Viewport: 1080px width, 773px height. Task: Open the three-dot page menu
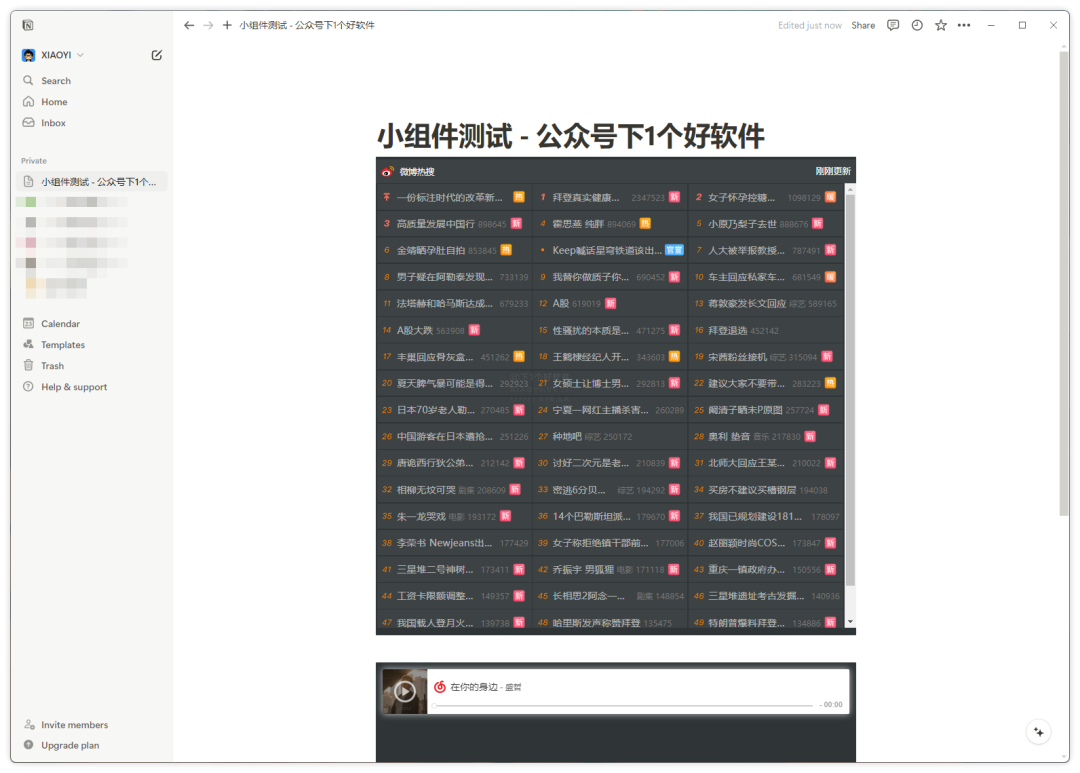click(x=964, y=25)
